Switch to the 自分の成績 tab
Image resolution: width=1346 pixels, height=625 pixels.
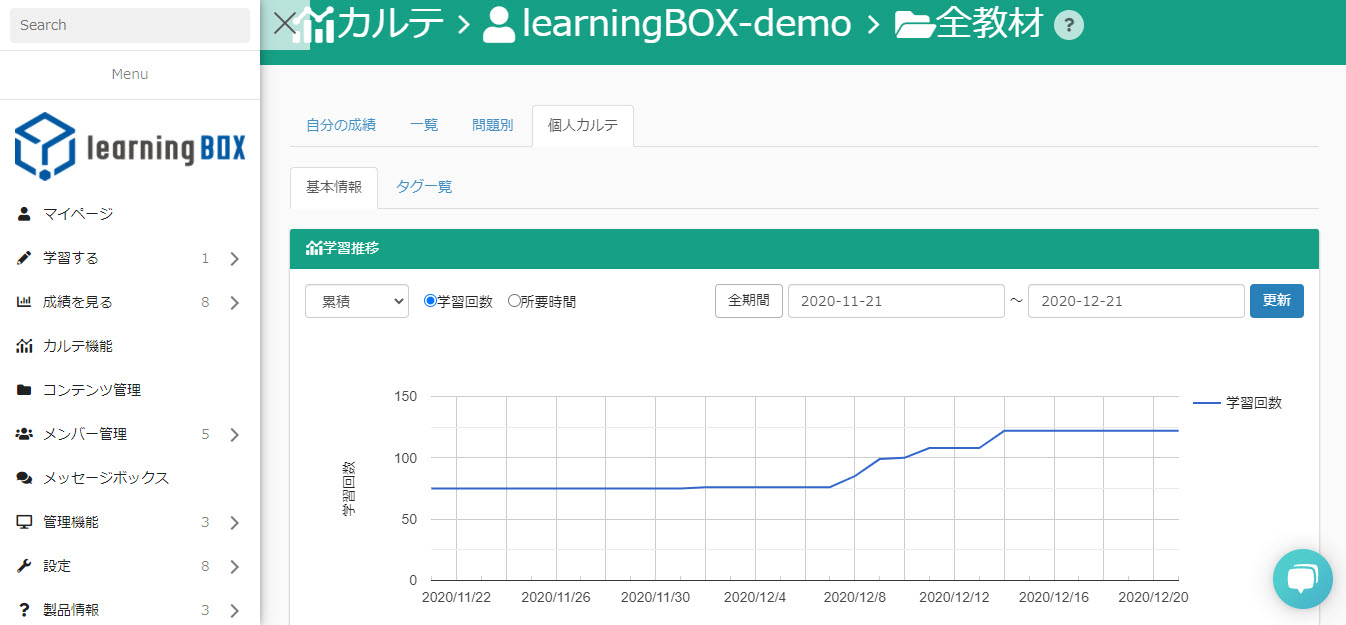pyautogui.click(x=341, y=125)
